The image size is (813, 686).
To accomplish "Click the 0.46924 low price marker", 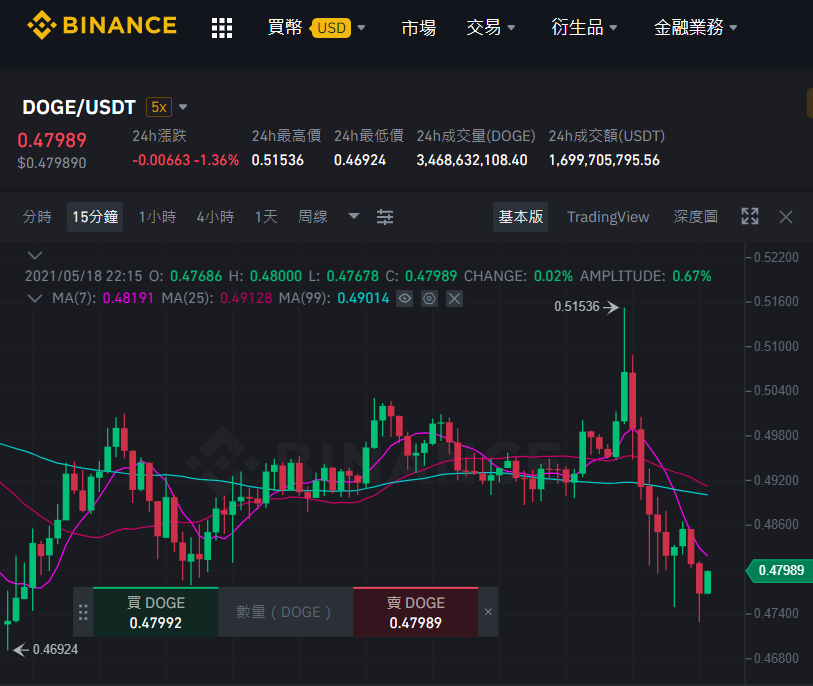I will pyautogui.click(x=46, y=649).
